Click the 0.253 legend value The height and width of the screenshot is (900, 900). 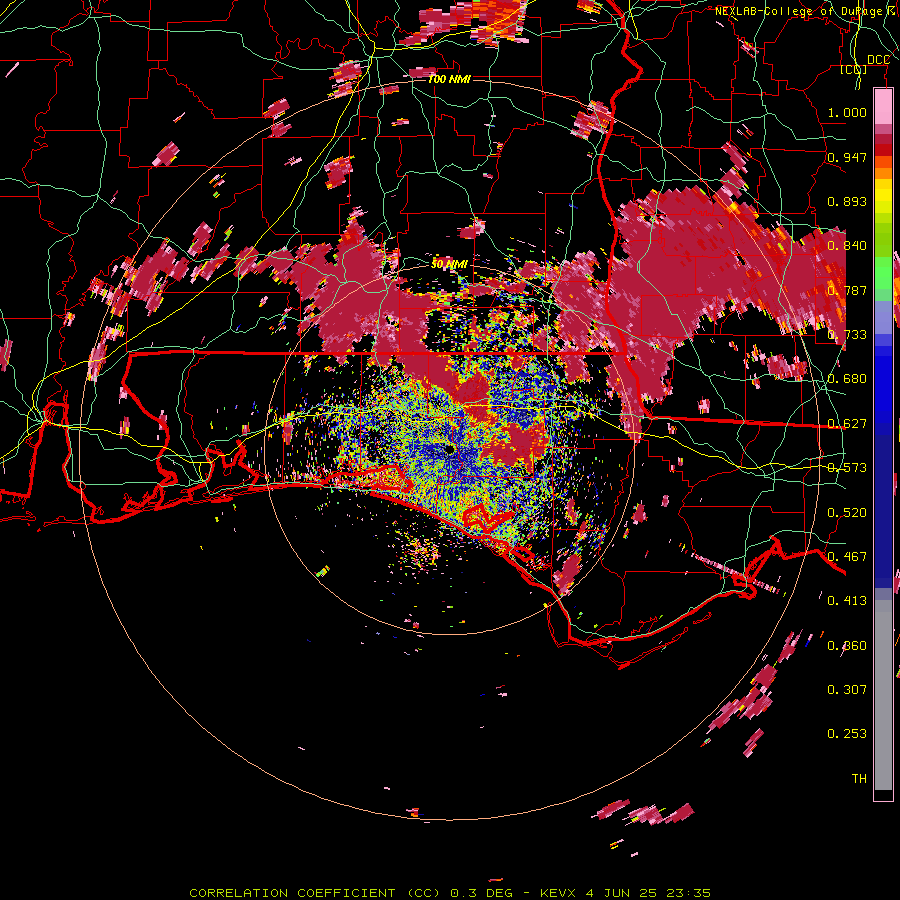click(x=847, y=734)
